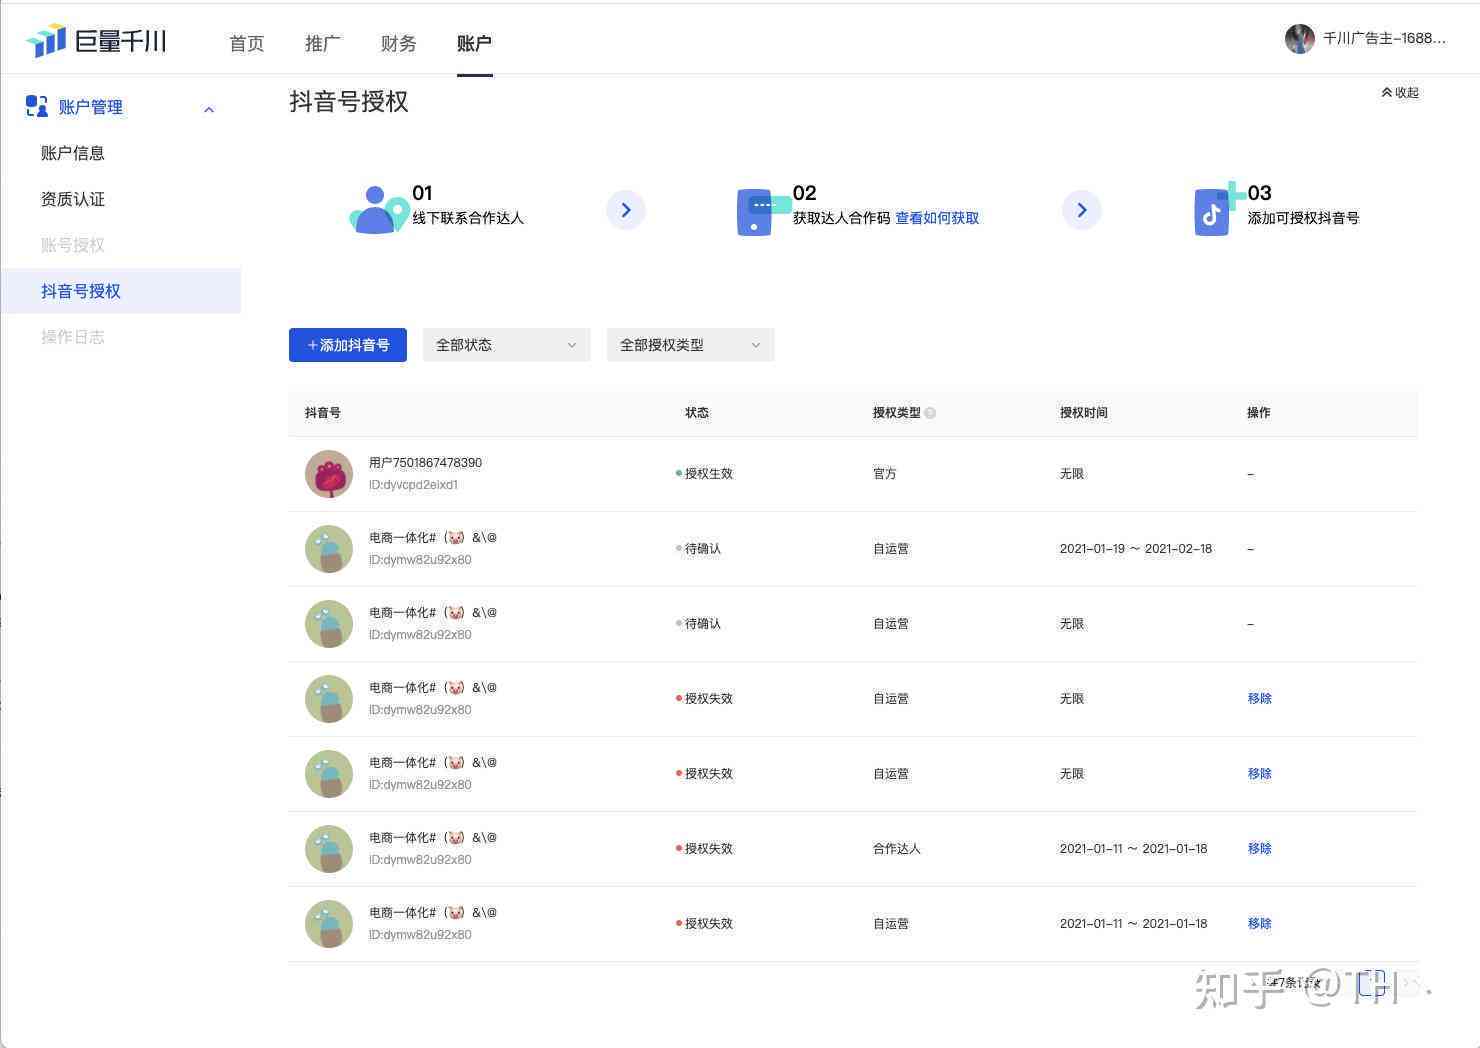Click the 抖音号 column header
This screenshot has height=1048, width=1480.
coord(323,413)
